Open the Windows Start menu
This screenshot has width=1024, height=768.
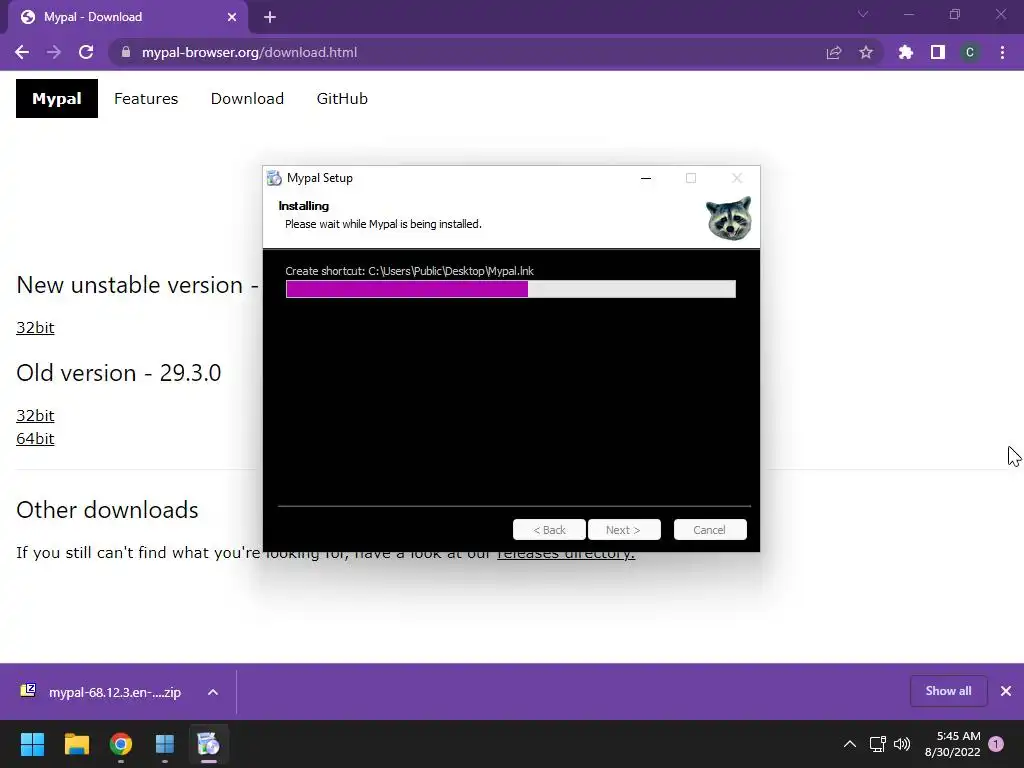pos(32,744)
